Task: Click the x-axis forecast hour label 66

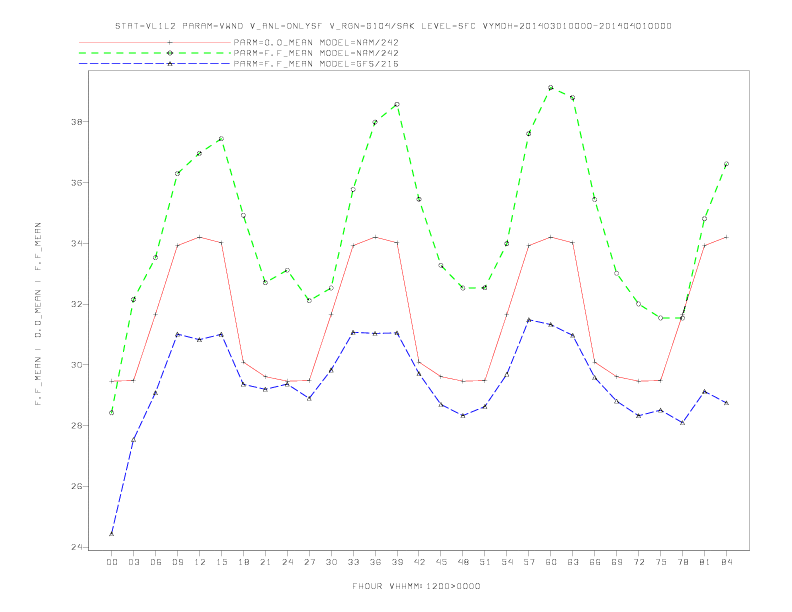Action: point(595,562)
